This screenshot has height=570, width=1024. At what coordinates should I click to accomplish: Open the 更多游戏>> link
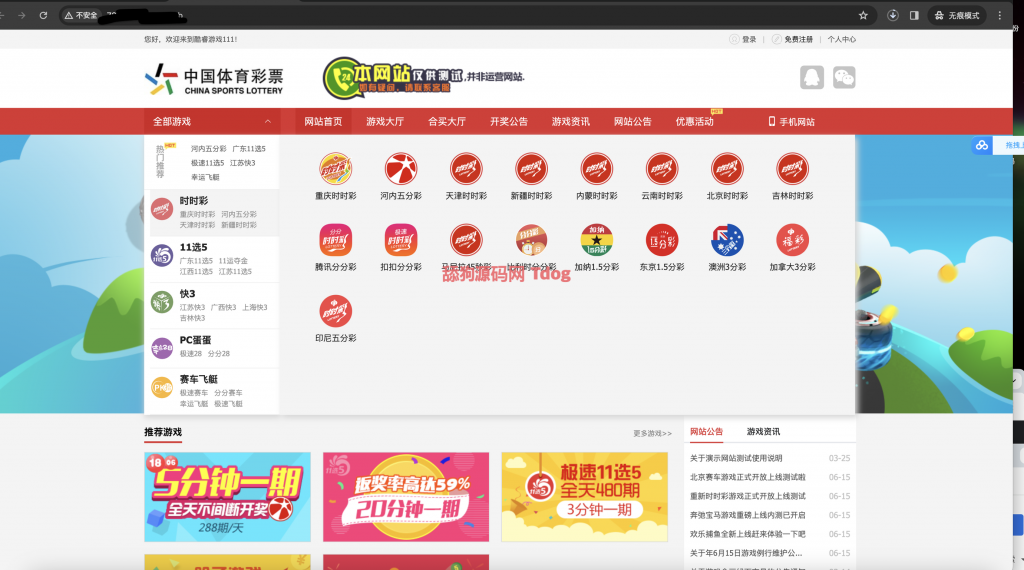pyautogui.click(x=652, y=434)
